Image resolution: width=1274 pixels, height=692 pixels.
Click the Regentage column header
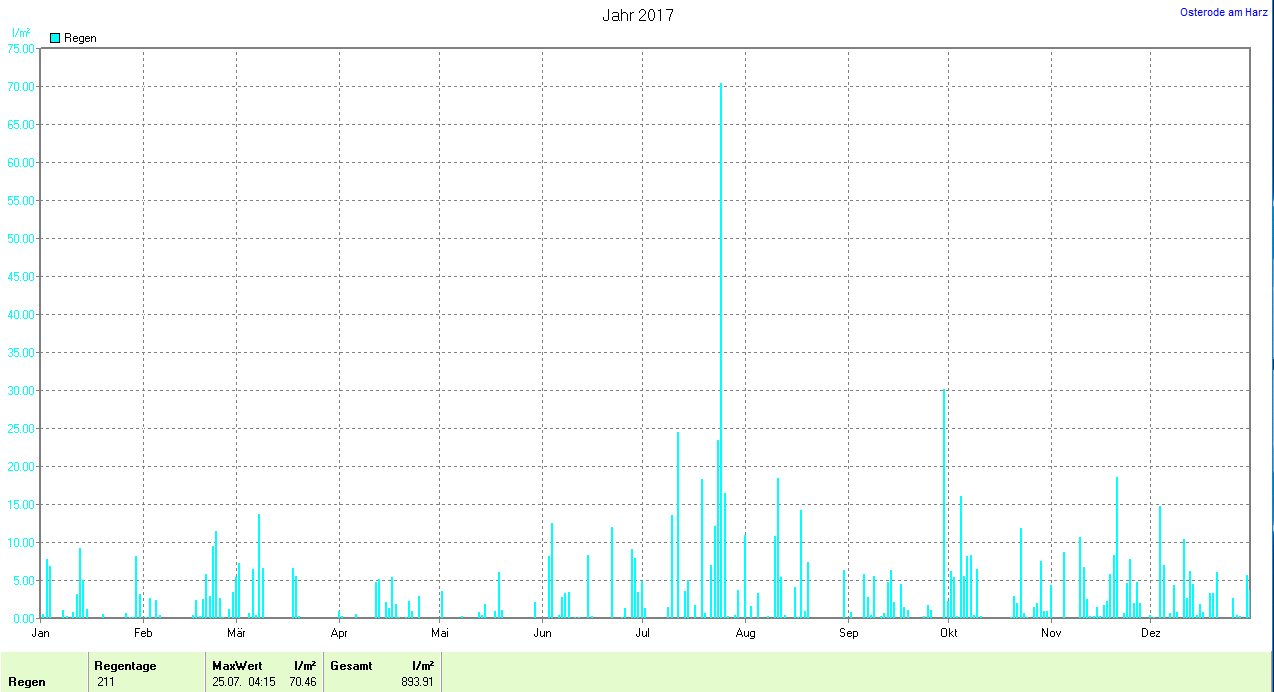pyautogui.click(x=125, y=665)
